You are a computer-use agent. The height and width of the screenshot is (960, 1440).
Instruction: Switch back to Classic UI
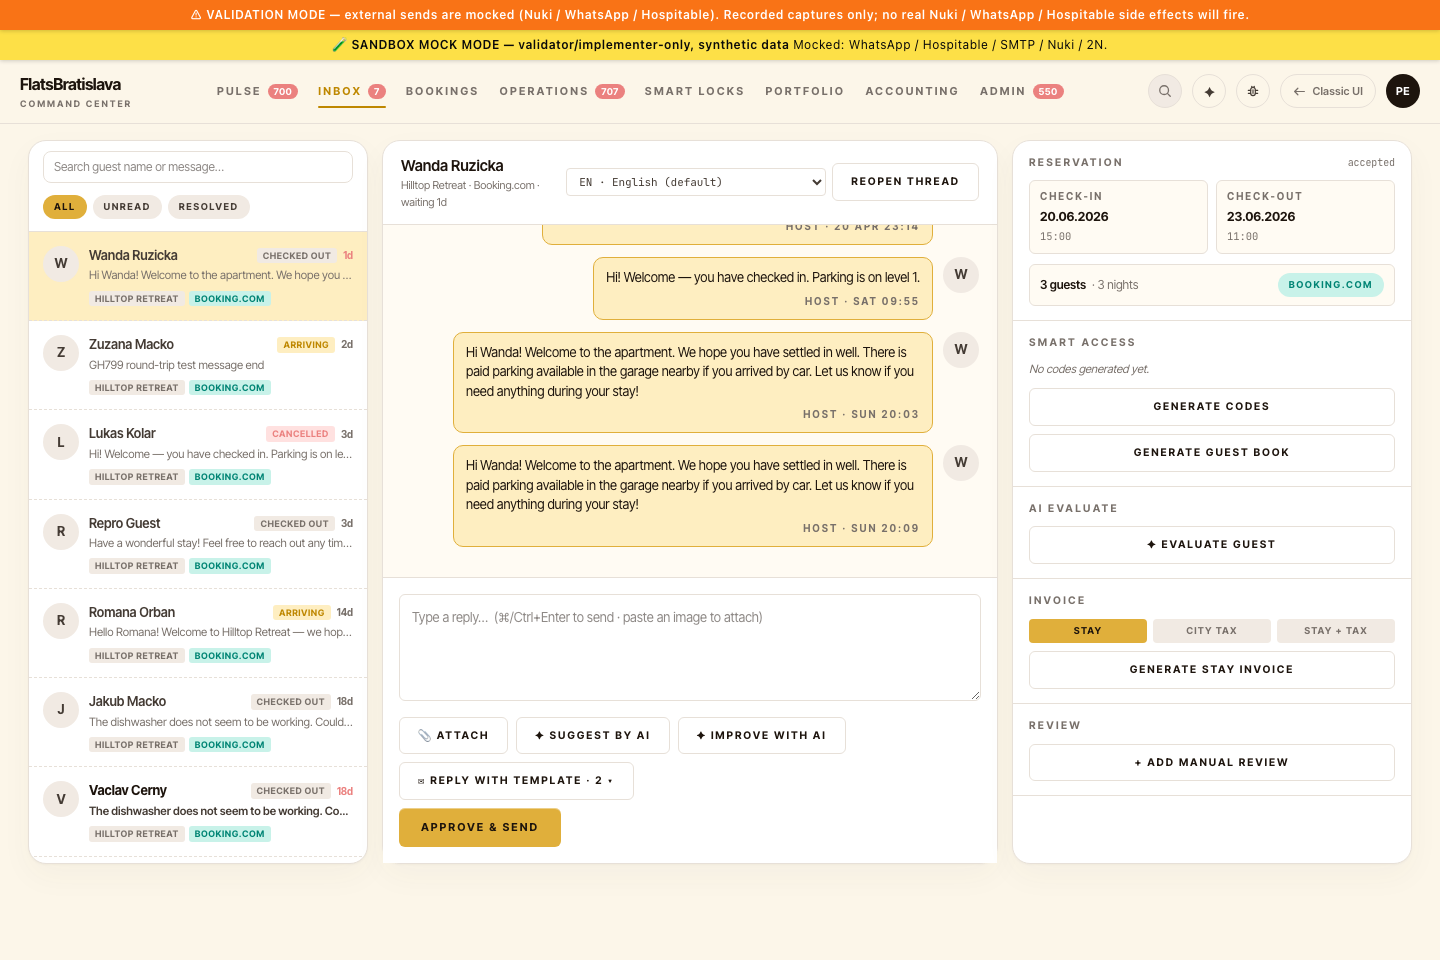click(x=1328, y=91)
